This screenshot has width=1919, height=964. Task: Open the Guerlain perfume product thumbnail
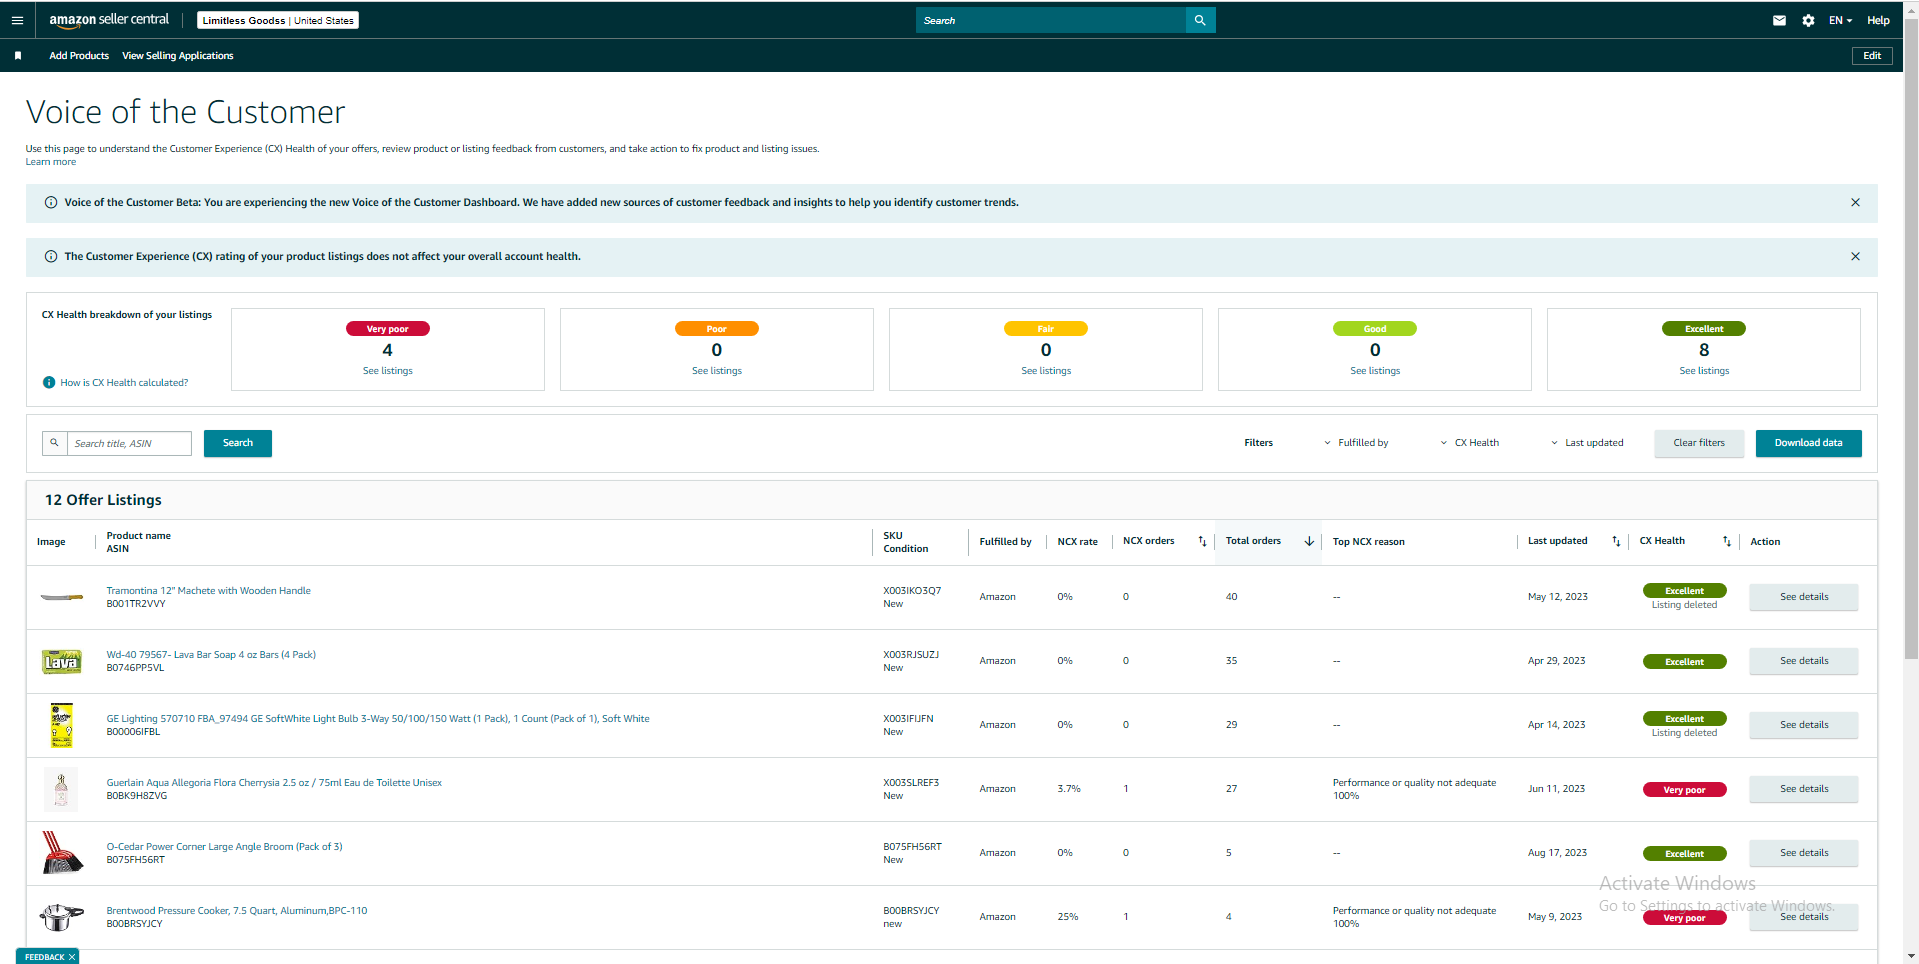(x=61, y=789)
